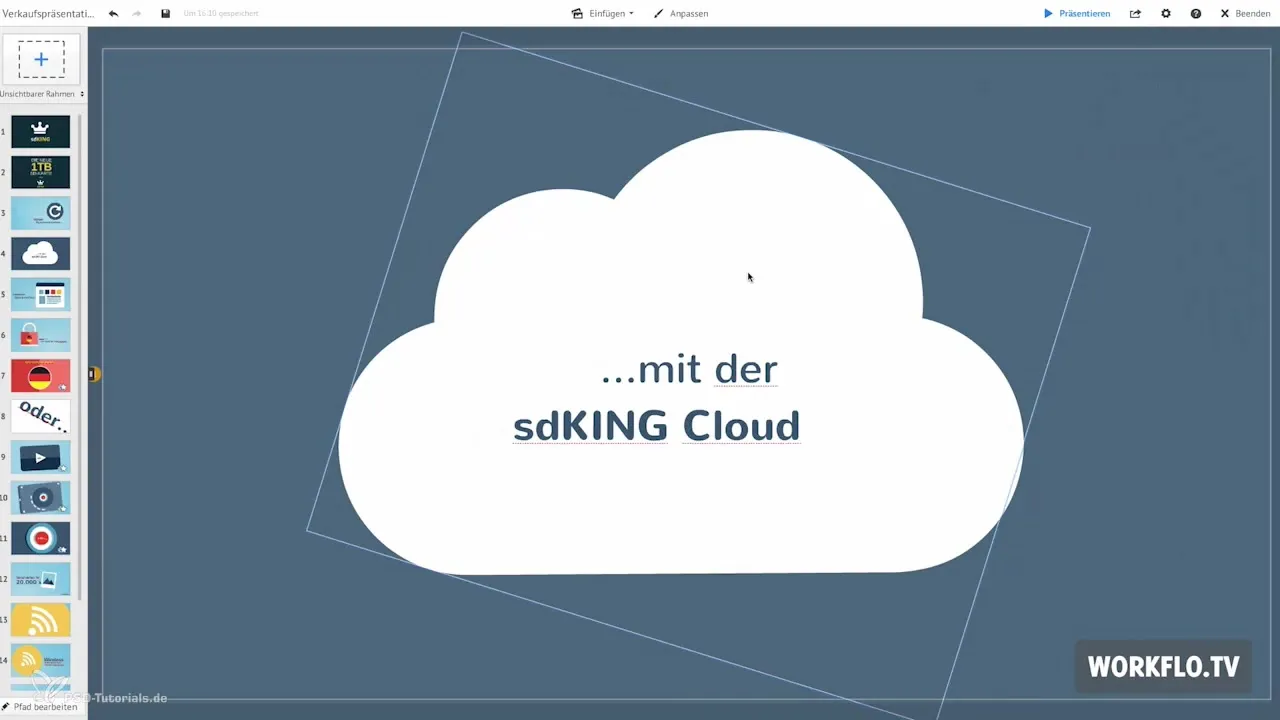Select slide 9 play button thumbnail
Screen dimensions: 1280x720
pyautogui.click(x=41, y=457)
